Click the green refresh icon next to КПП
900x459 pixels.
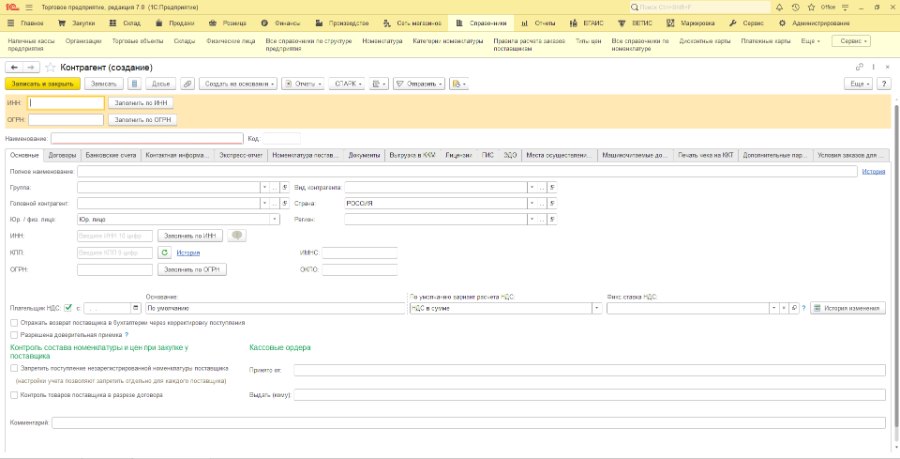[x=164, y=252]
